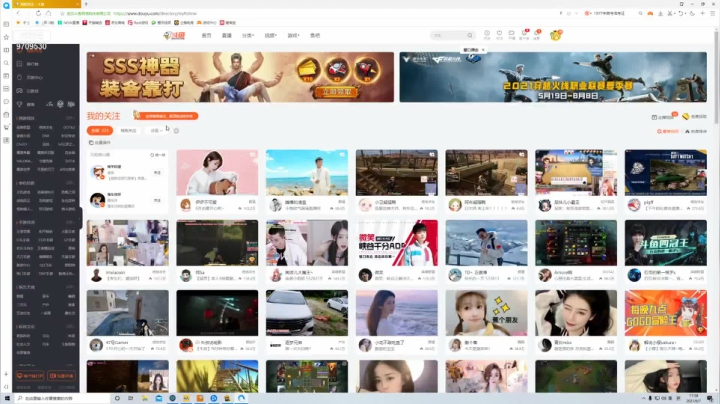Go to browser home page icon
This screenshot has width=720, height=404.
pyautogui.click(x=48, y=13)
